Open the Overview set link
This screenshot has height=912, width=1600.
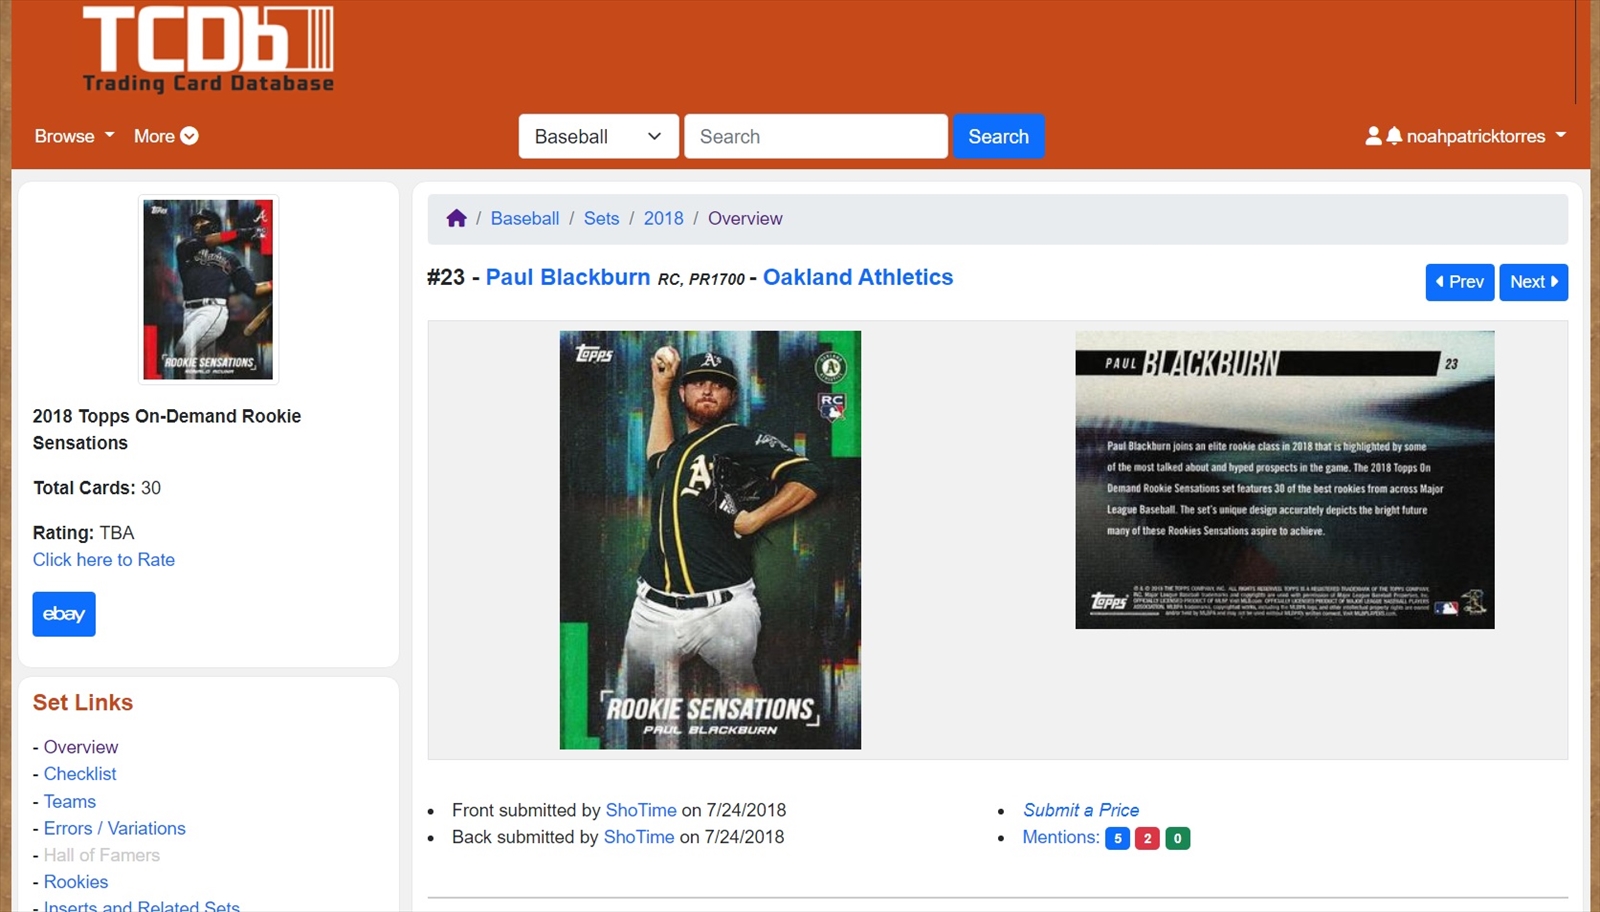pos(80,747)
